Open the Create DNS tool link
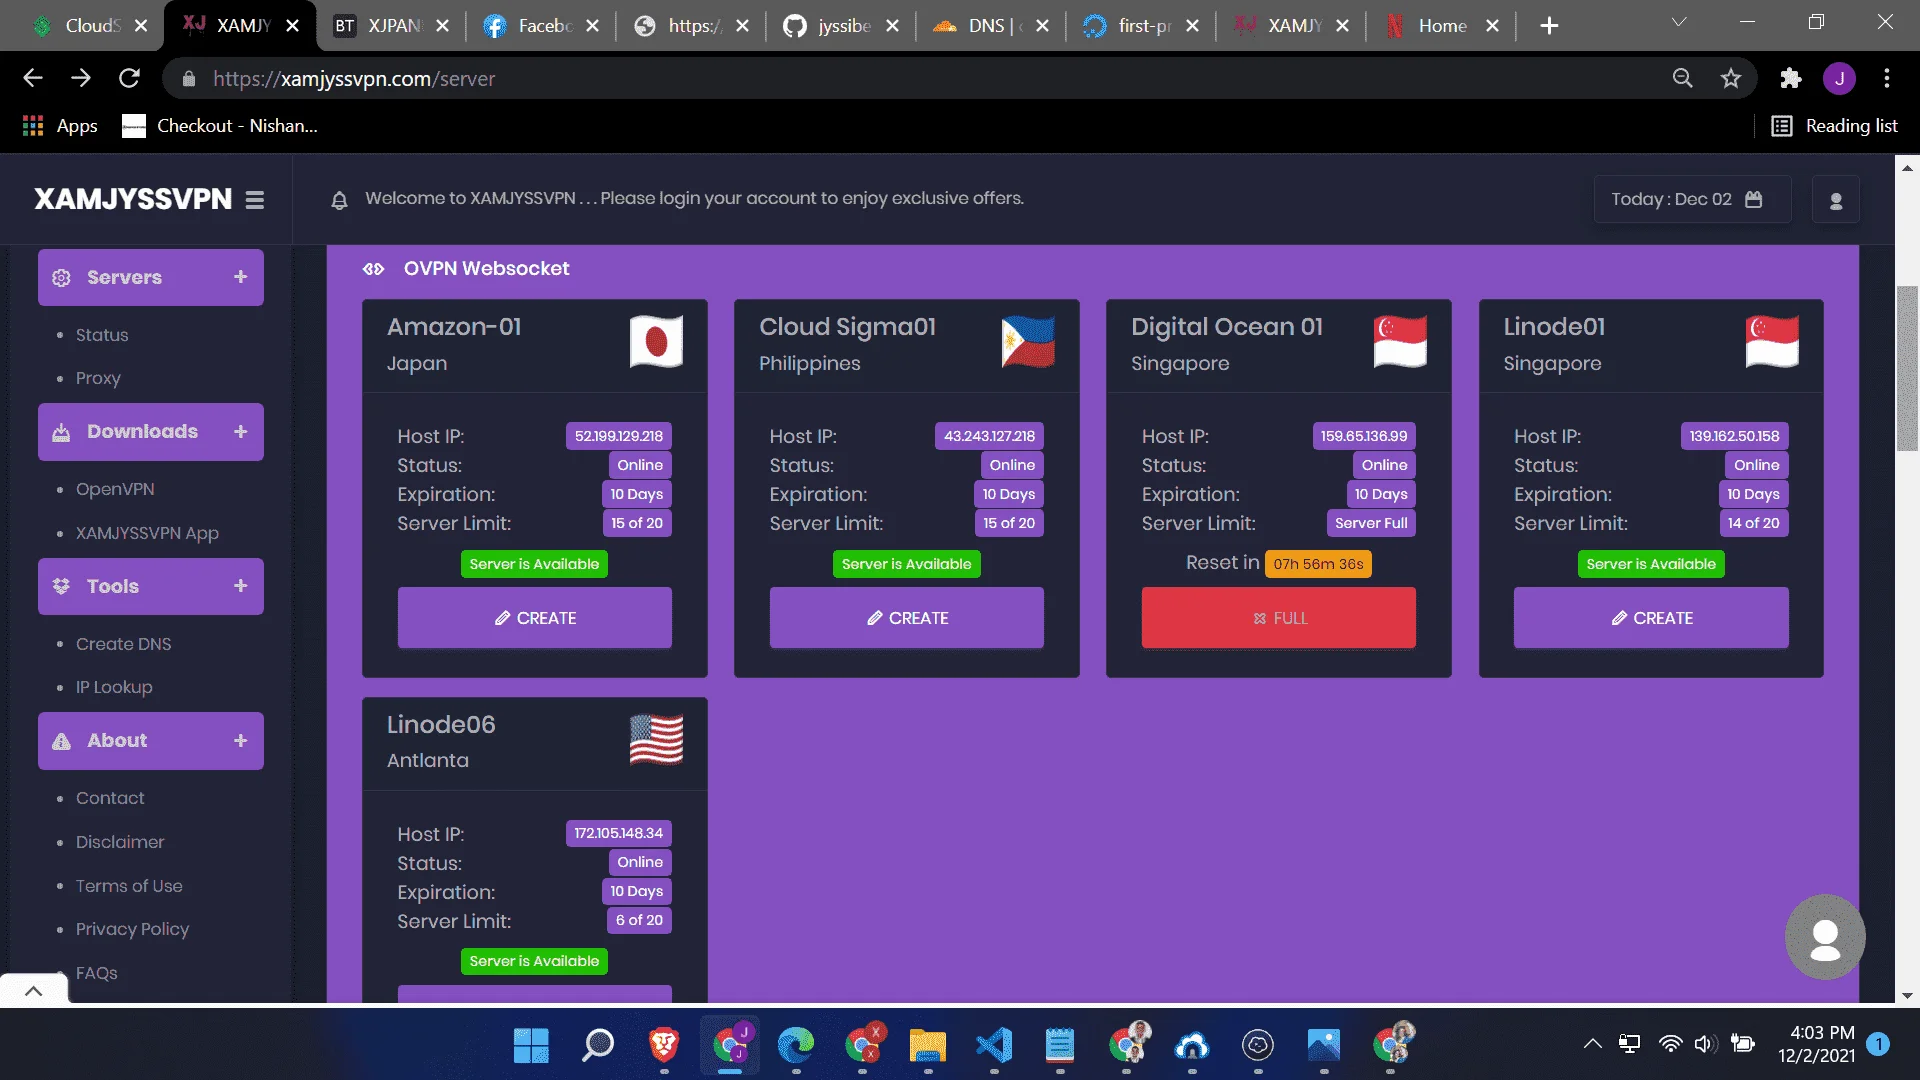The width and height of the screenshot is (1920, 1080). point(123,644)
